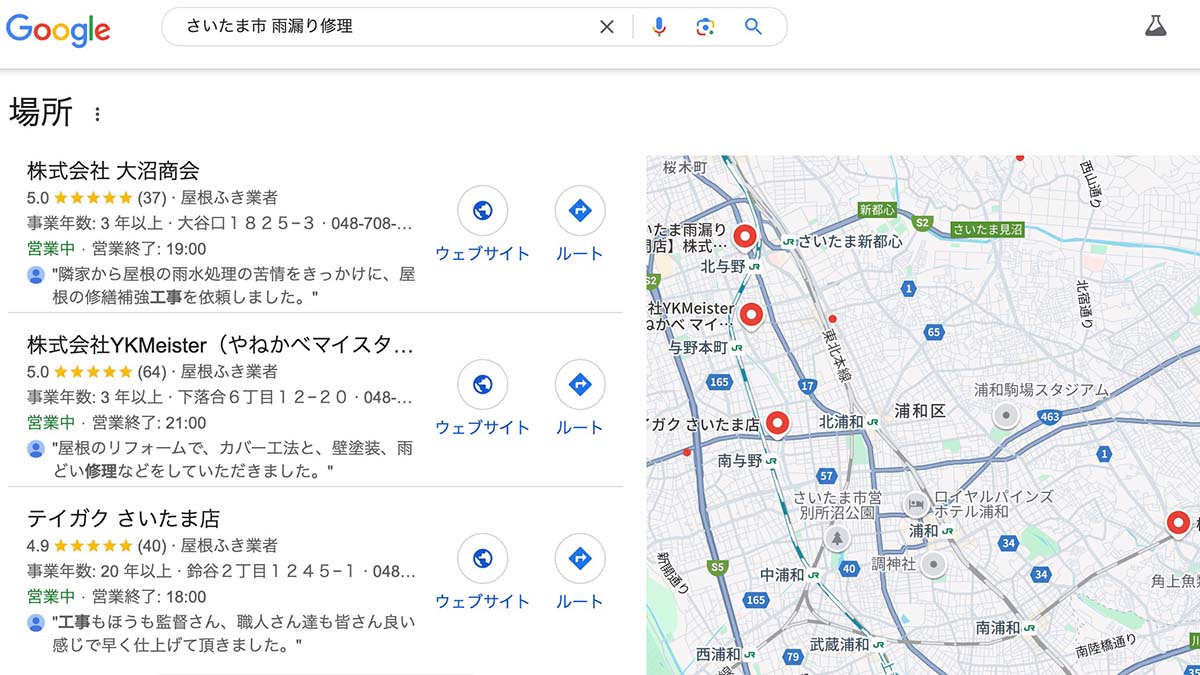Image resolution: width=1200 pixels, height=675 pixels.
Task: Click the YKMeister map pin near 与野本町
Action: pyautogui.click(x=751, y=316)
